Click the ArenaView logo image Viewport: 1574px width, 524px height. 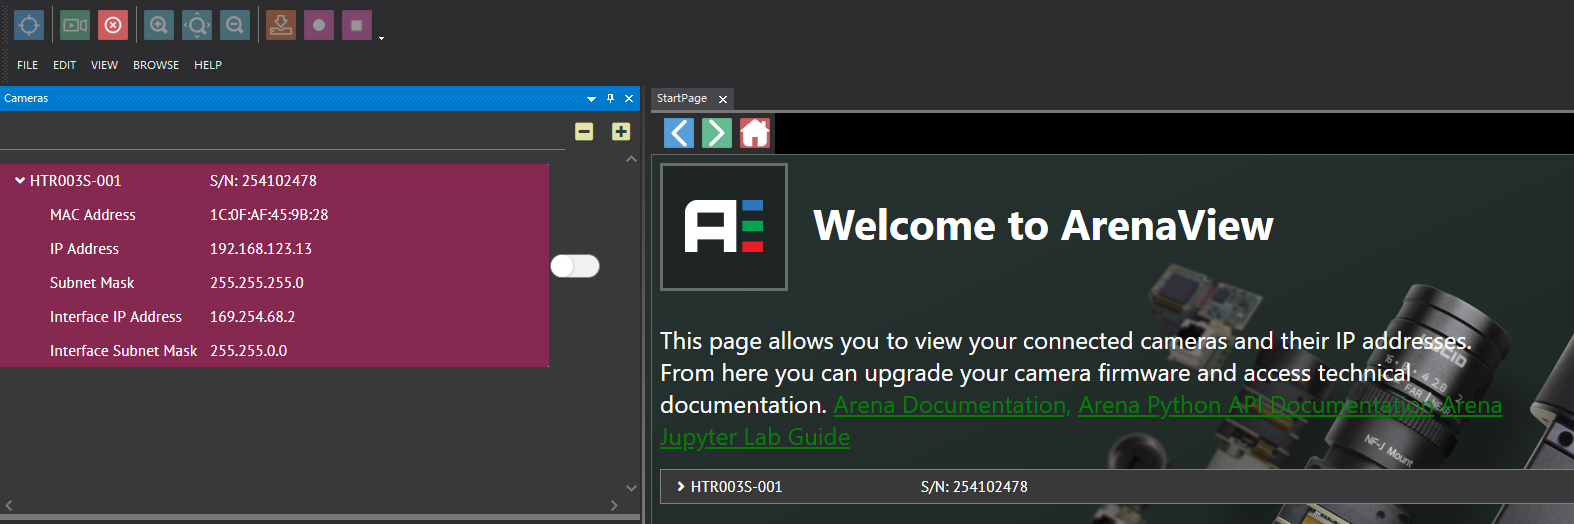(x=724, y=227)
